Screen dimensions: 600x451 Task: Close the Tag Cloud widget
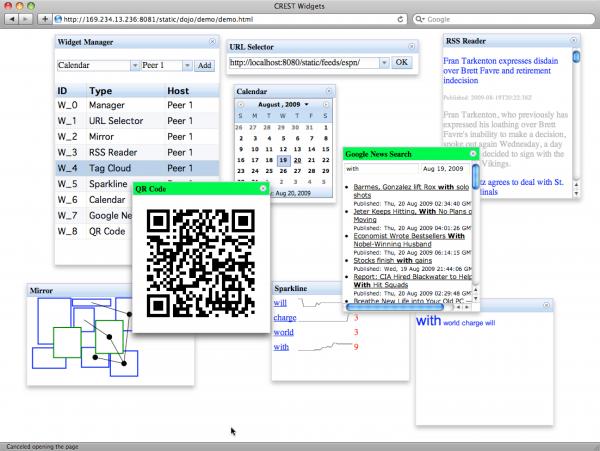(546, 305)
